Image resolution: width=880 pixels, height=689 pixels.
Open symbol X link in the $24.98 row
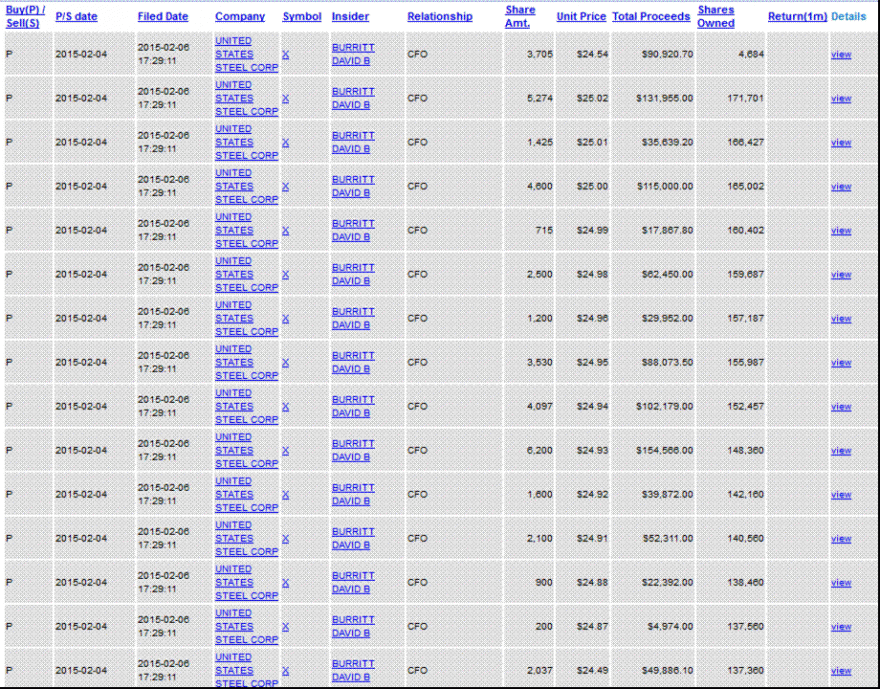[x=286, y=274]
